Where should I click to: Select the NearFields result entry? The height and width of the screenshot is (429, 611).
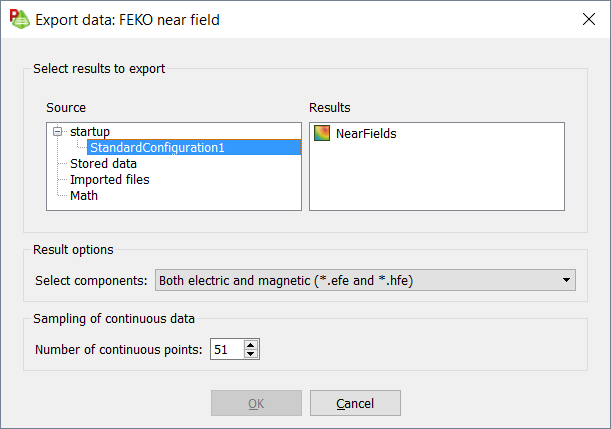[366, 133]
